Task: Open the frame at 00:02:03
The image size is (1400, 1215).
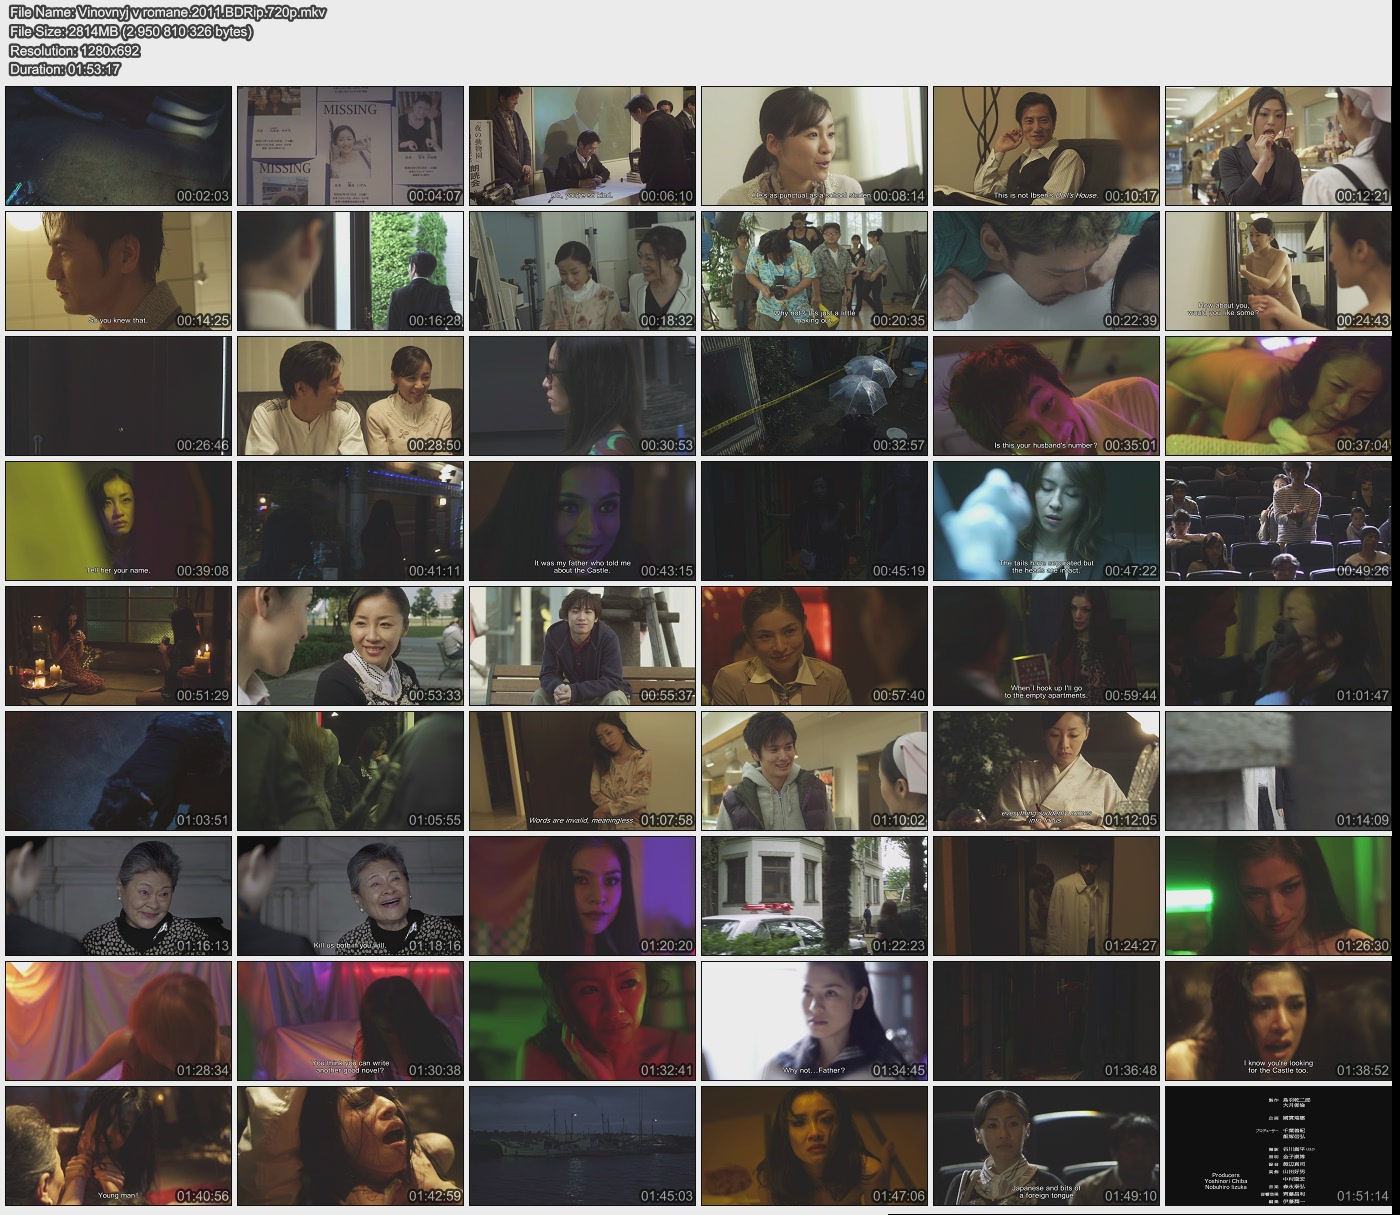Action: 118,146
